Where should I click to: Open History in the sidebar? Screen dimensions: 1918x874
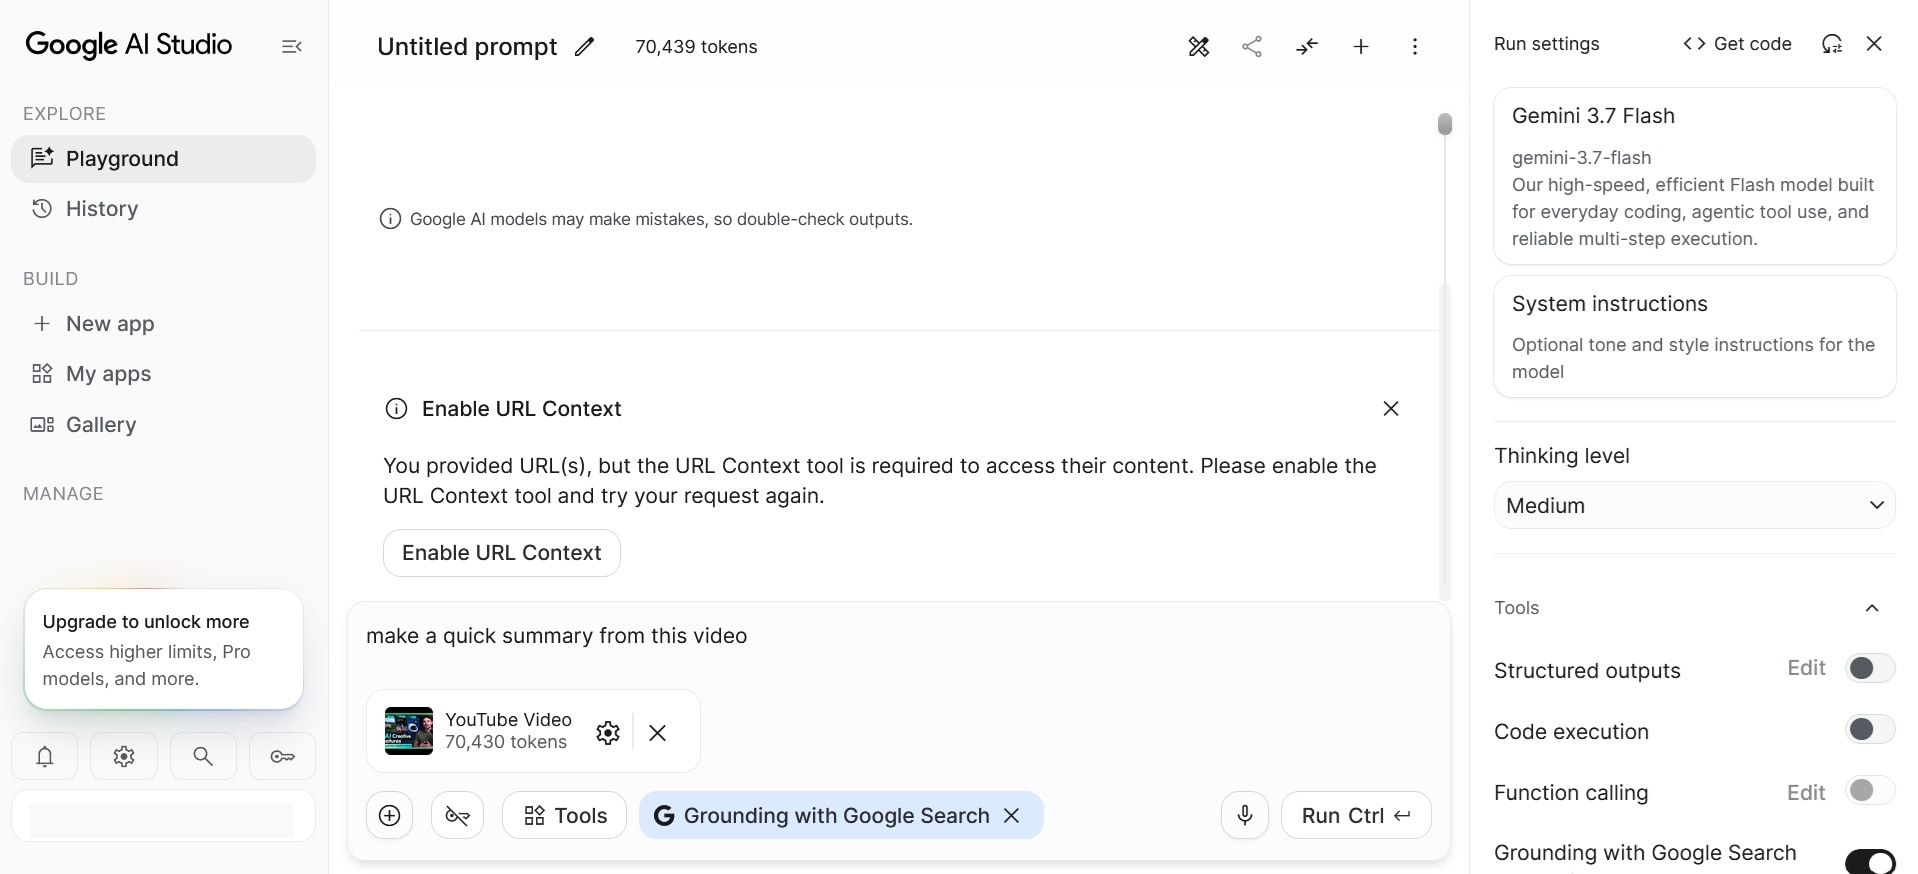(x=164, y=209)
